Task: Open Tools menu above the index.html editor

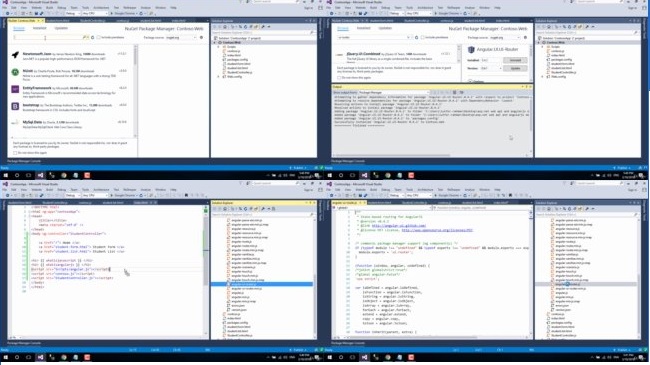Action: click(x=85, y=190)
